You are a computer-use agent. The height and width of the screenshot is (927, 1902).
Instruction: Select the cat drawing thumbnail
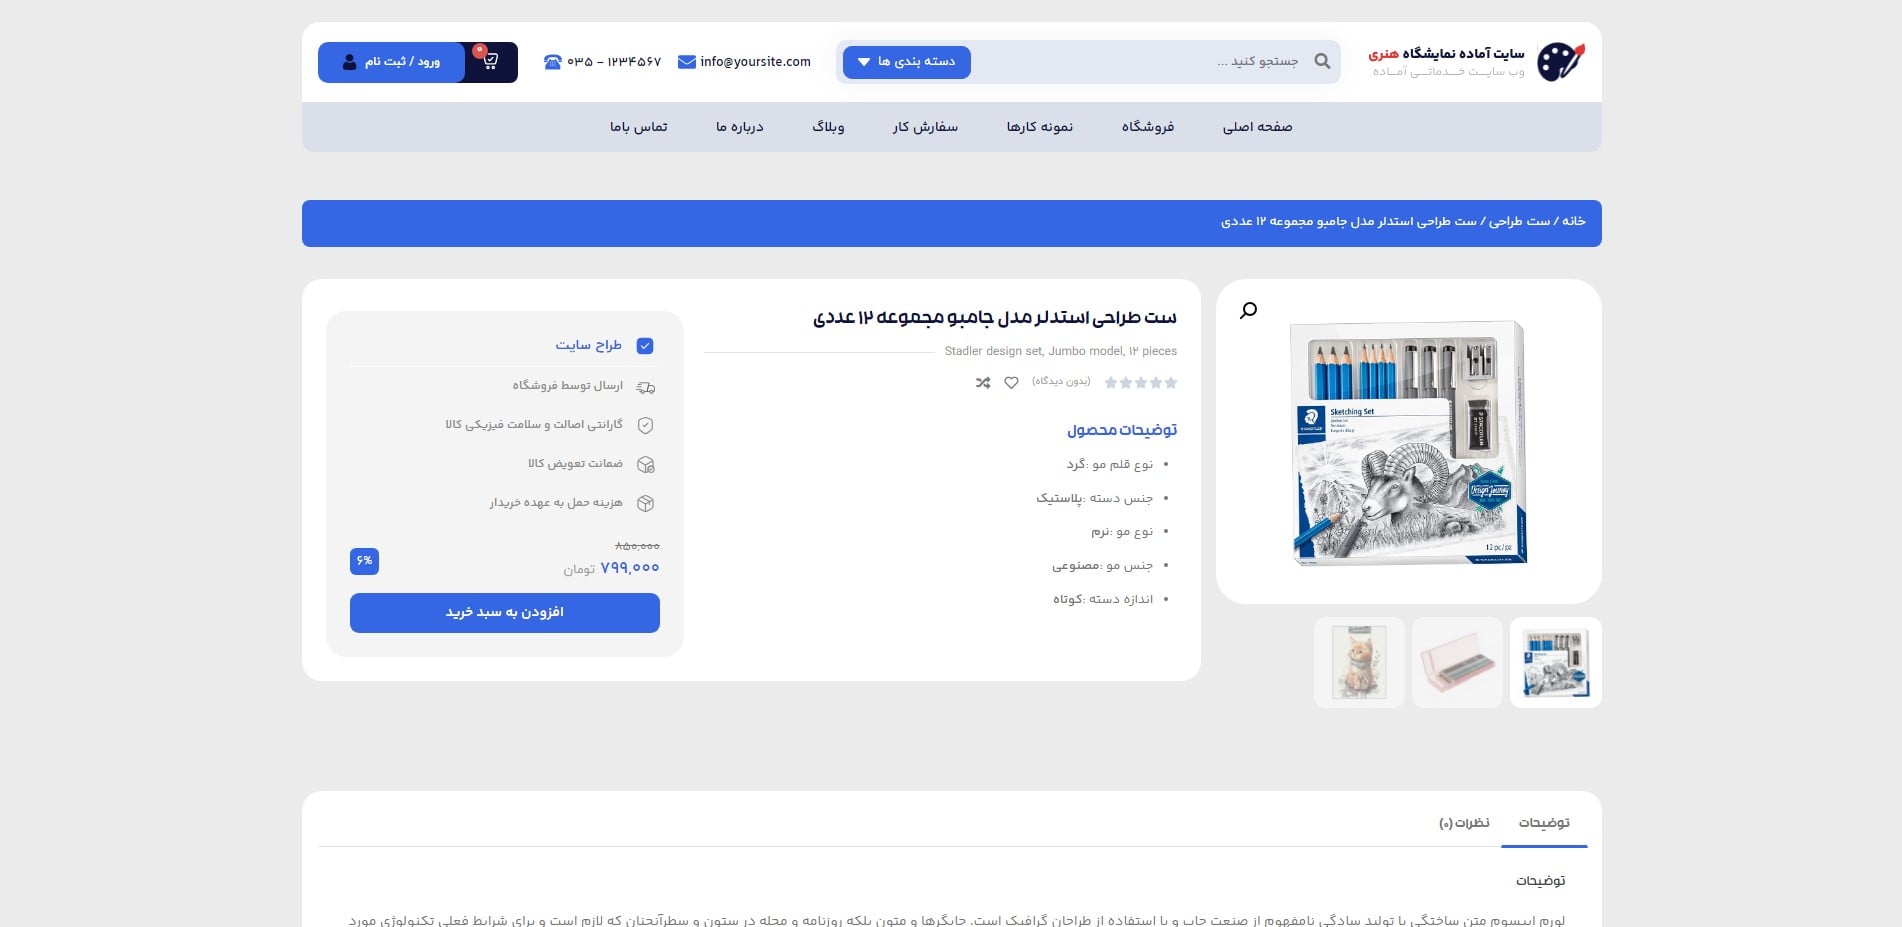[x=1359, y=662]
